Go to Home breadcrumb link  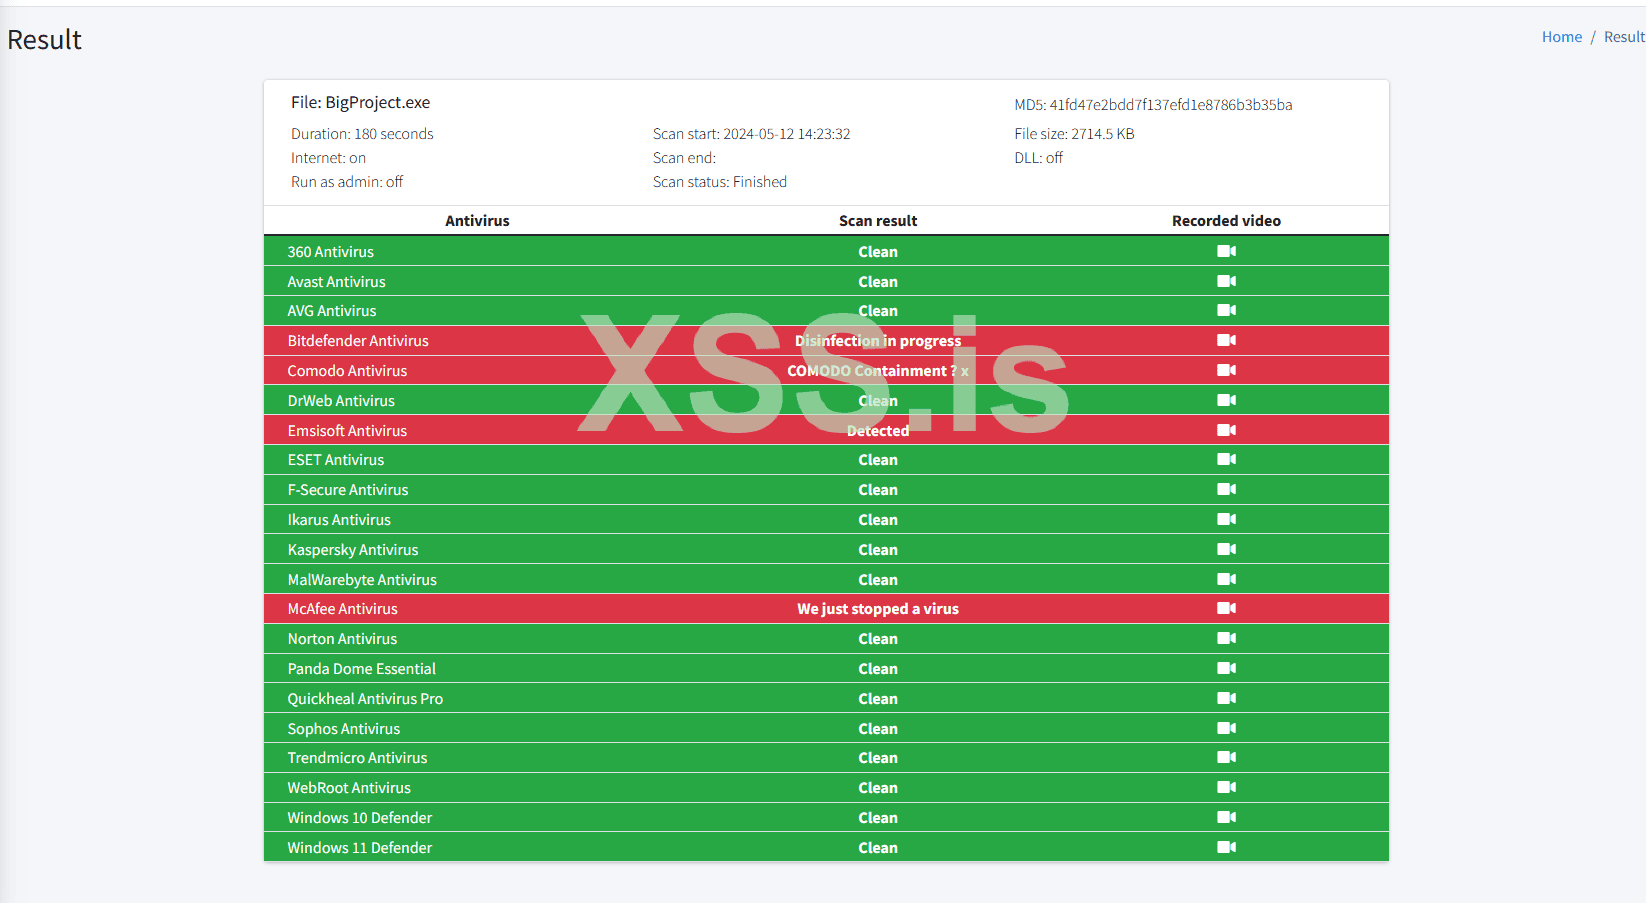pyautogui.click(x=1561, y=37)
